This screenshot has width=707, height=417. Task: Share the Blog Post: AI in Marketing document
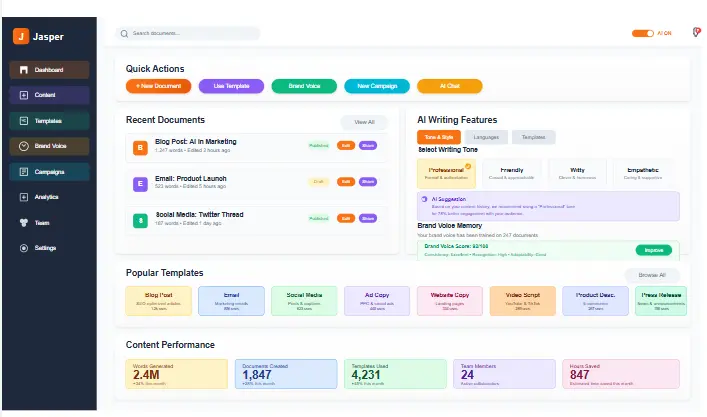(x=368, y=146)
